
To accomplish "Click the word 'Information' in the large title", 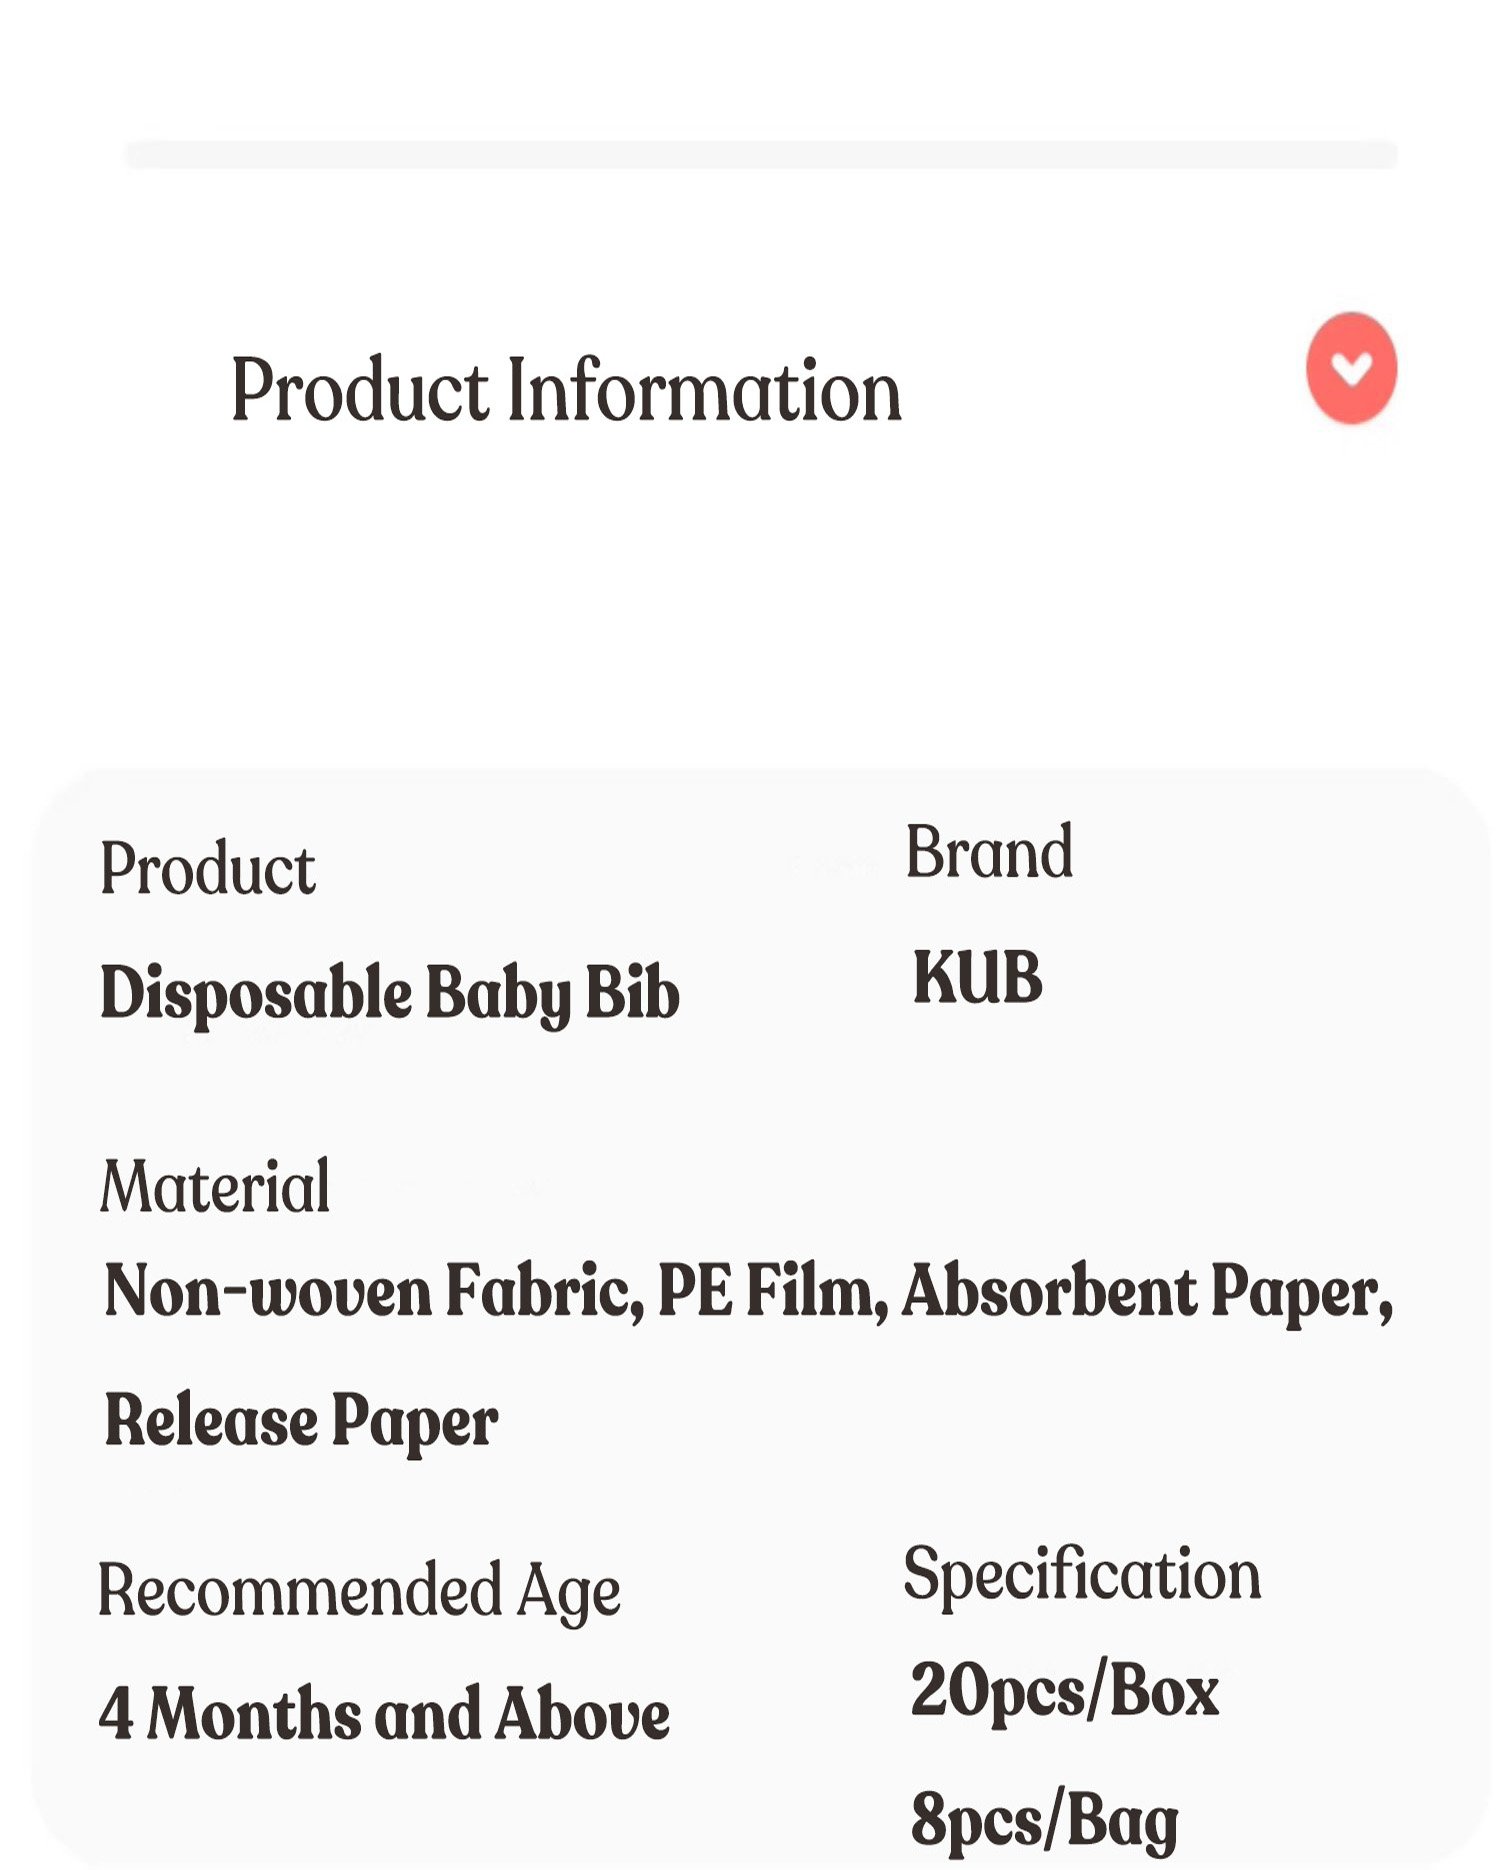I will pyautogui.click(x=704, y=391).
